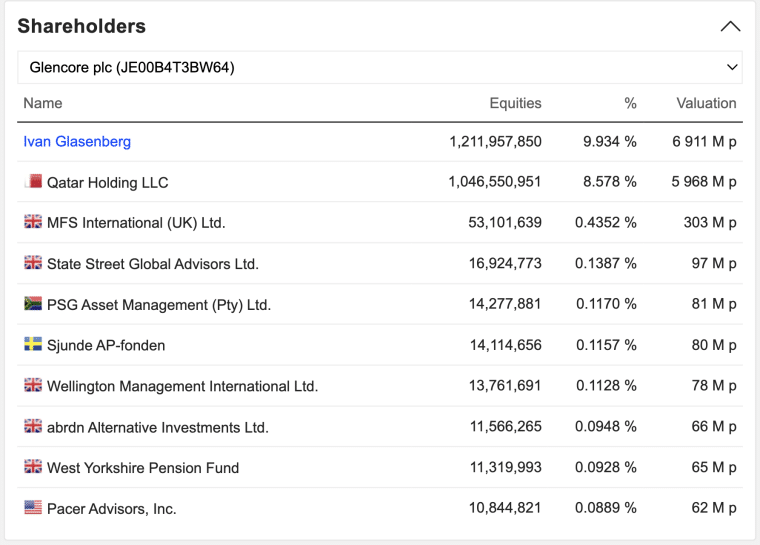
Task: Click Sweden flag beside Sjunde AP-fonden
Action: point(33,344)
